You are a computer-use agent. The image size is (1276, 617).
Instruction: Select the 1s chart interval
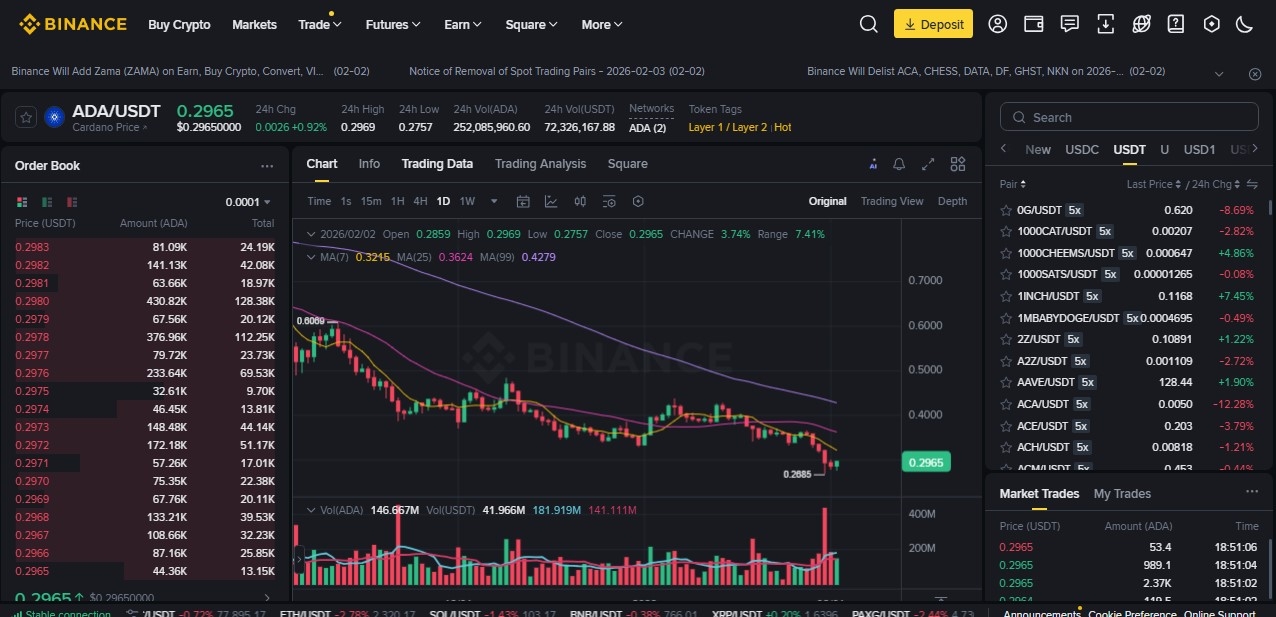346,201
